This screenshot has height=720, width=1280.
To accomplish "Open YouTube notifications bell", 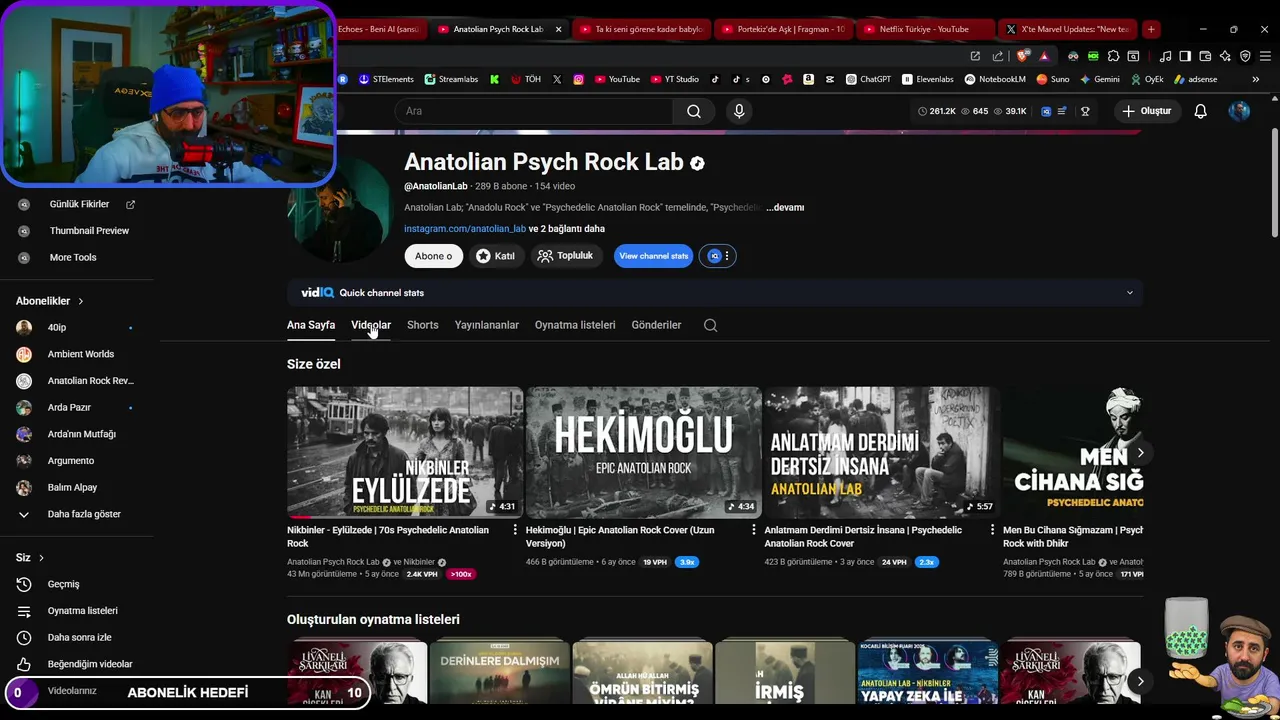I will [1201, 111].
